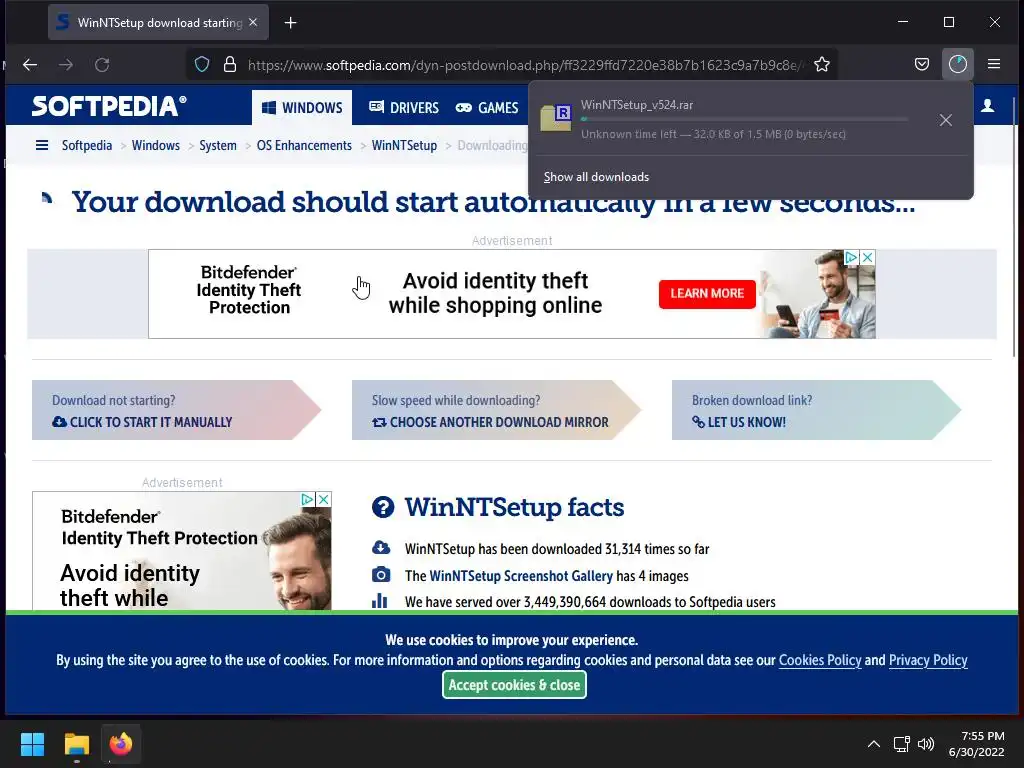
Task: Open the Windows Start menu
Action: tap(32, 744)
